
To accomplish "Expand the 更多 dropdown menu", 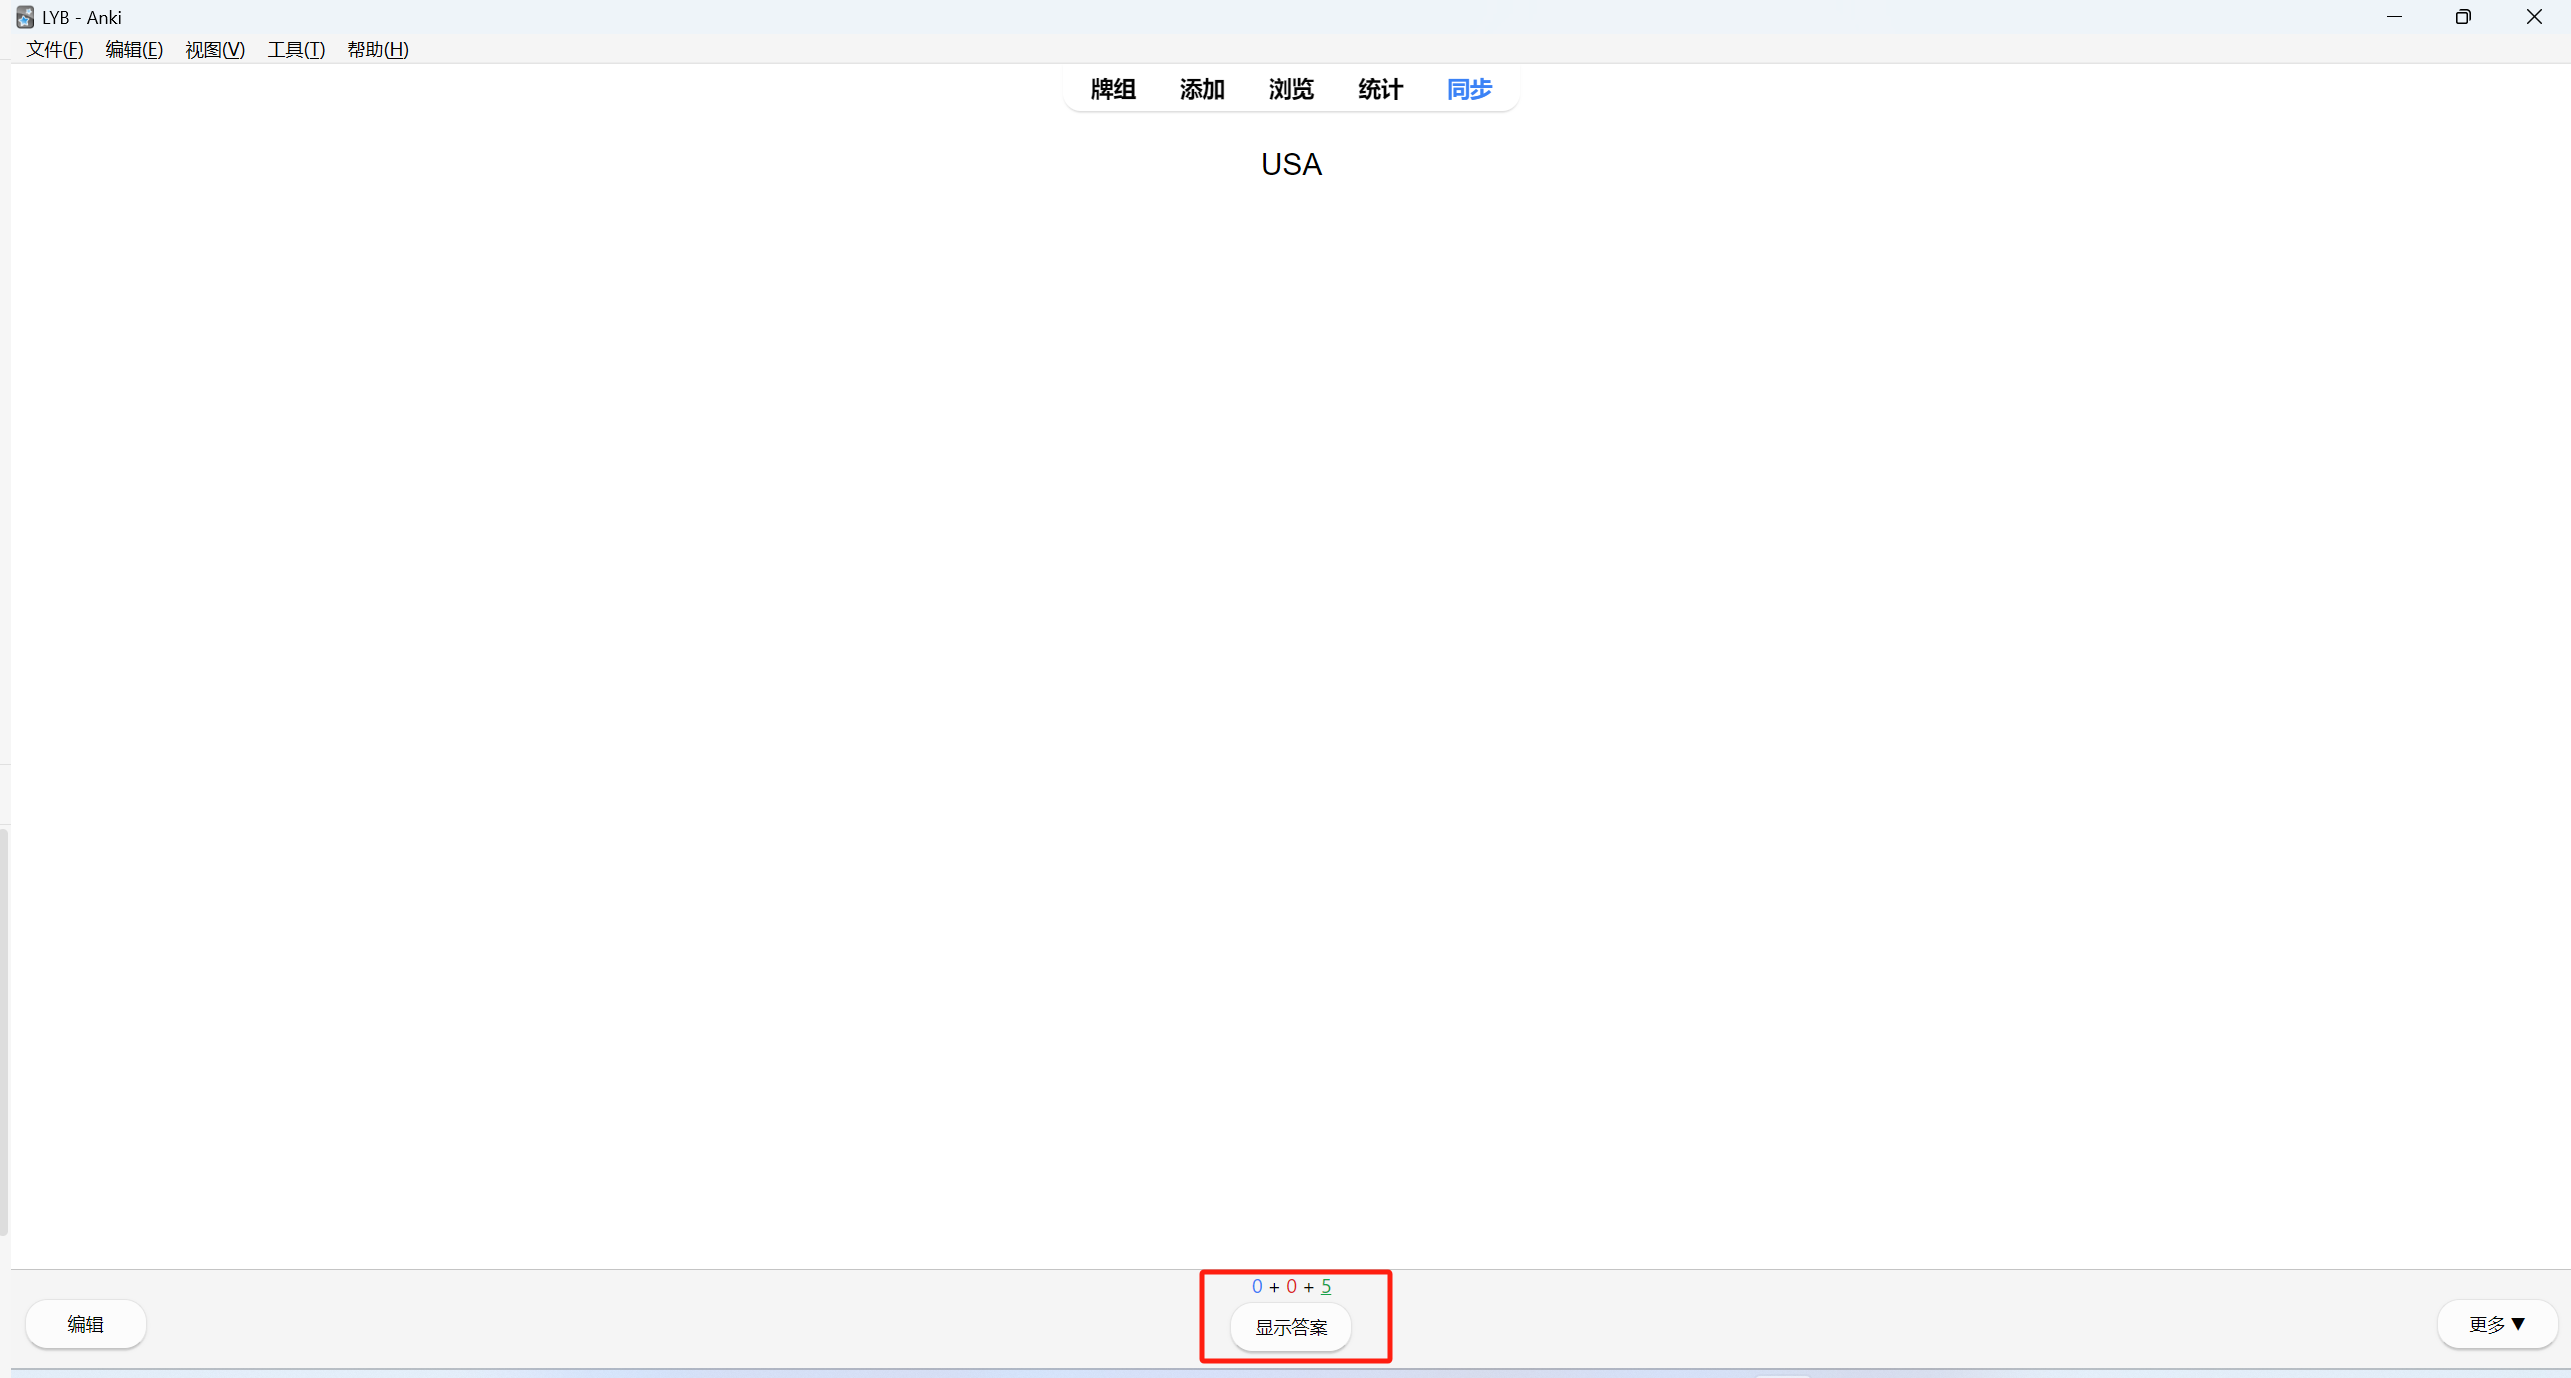I will 2496,1324.
